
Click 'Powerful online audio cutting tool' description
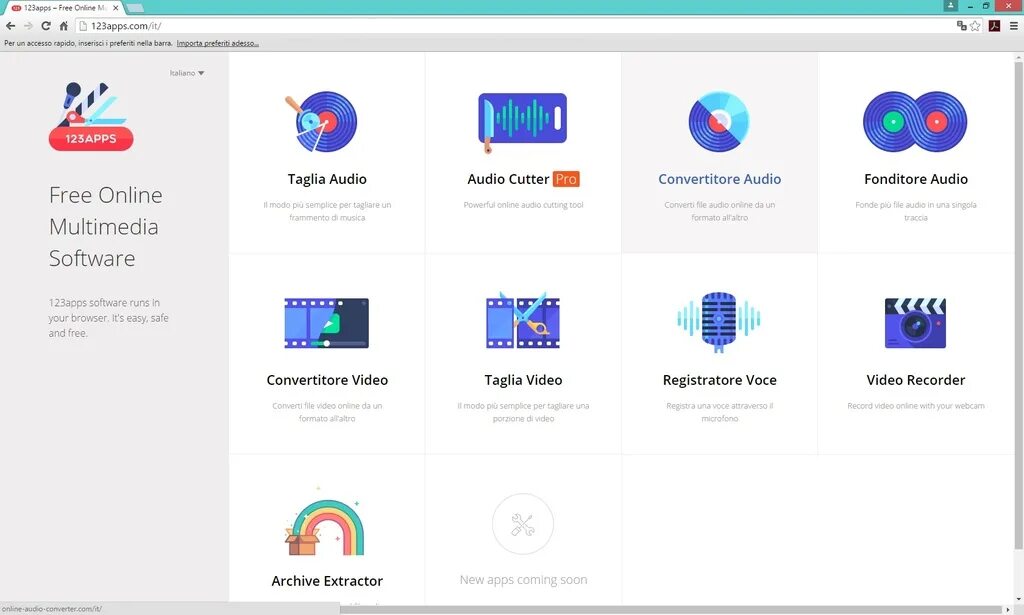(523, 205)
